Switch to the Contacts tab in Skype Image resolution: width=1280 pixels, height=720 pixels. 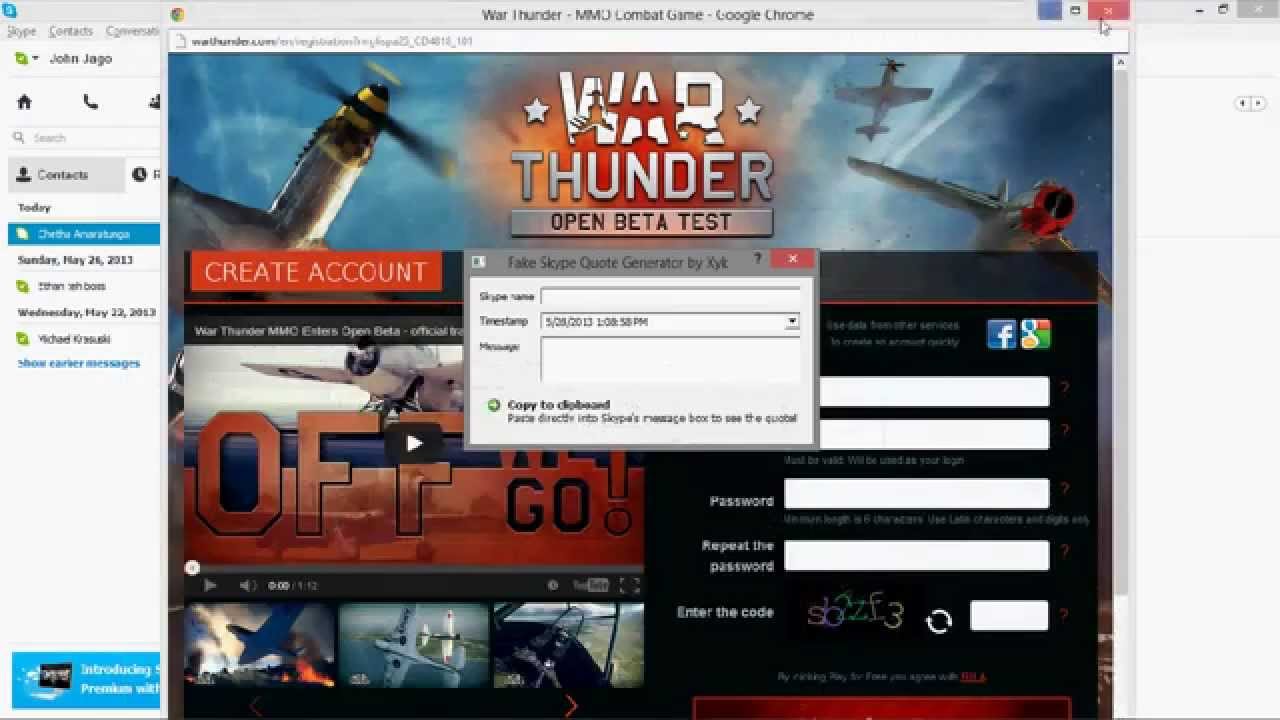(66, 174)
